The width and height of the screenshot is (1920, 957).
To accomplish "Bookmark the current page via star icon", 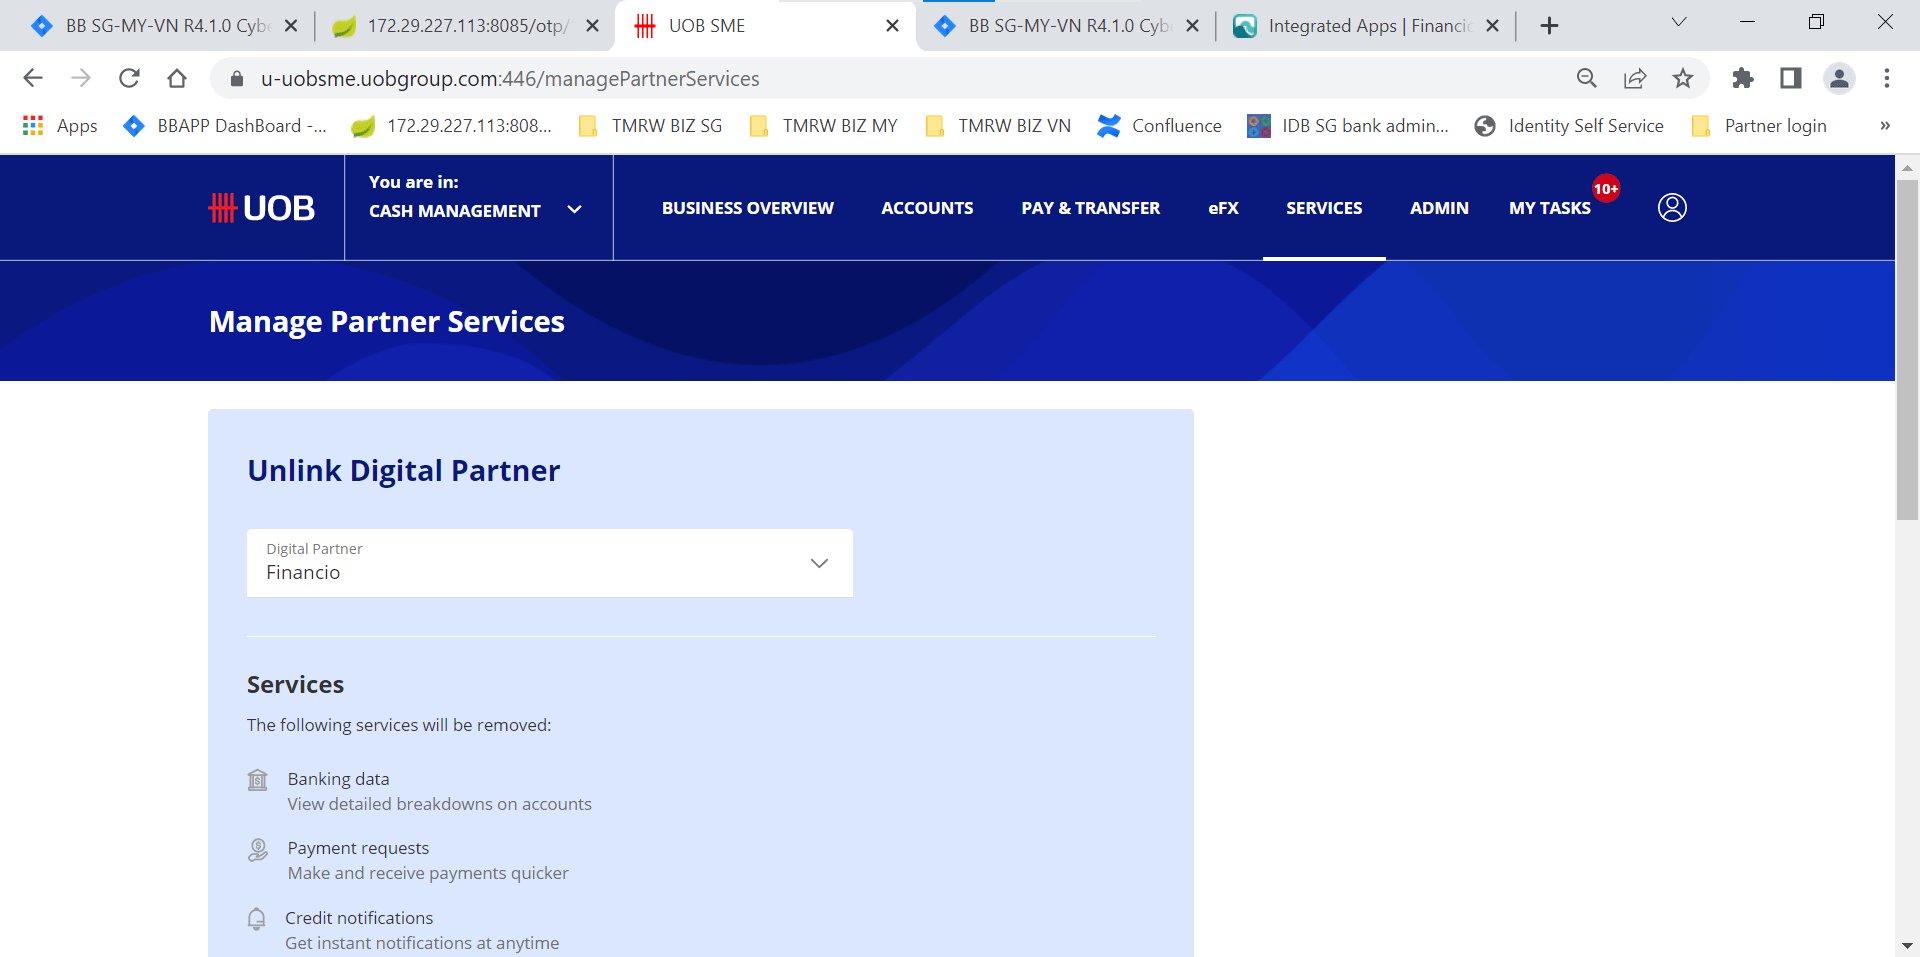I will click(x=1684, y=78).
